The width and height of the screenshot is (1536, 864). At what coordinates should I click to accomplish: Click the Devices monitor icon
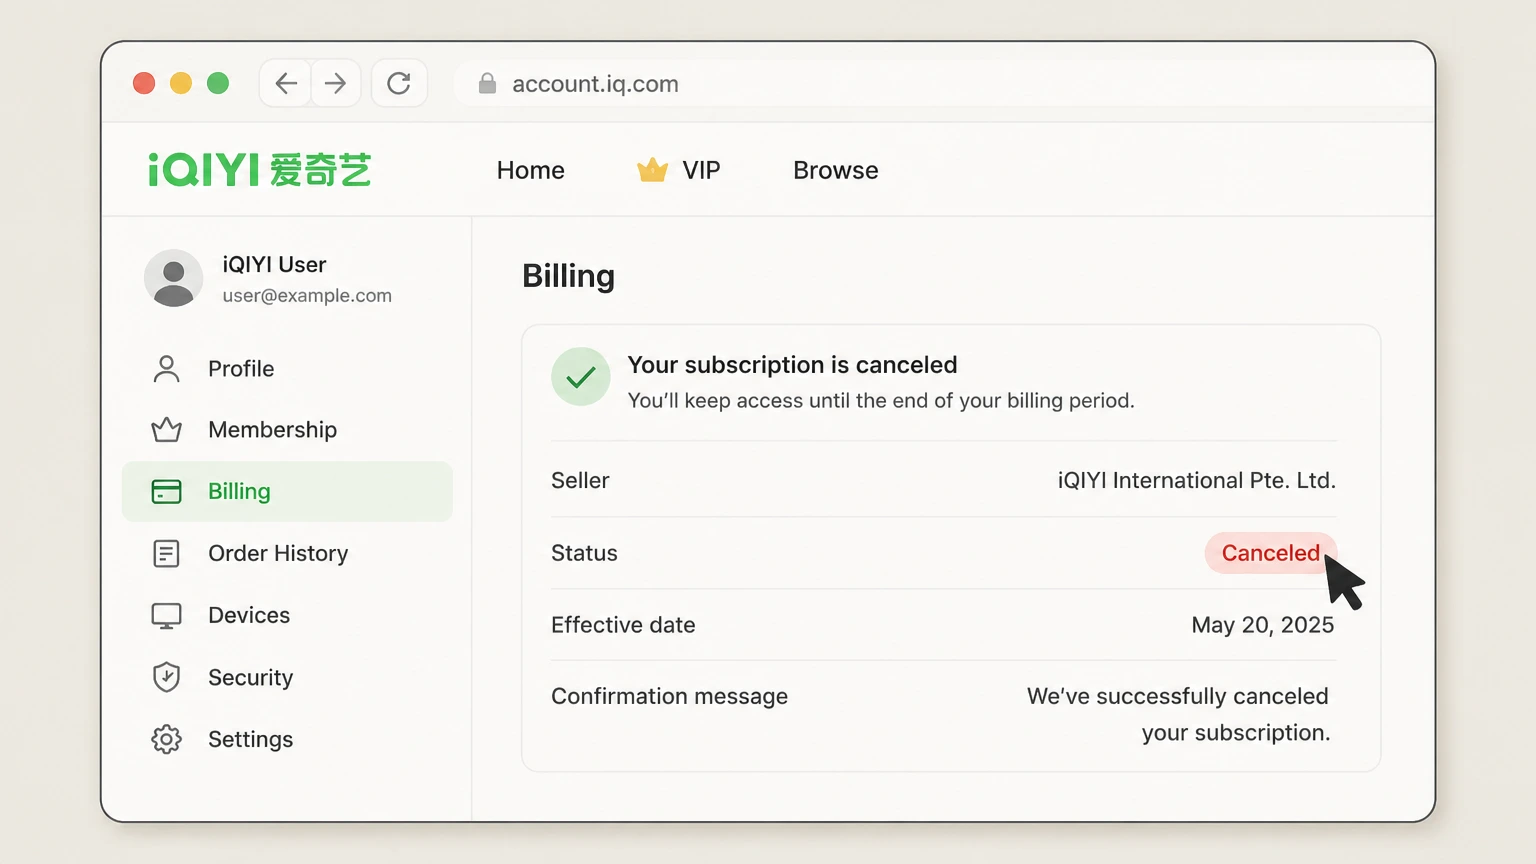tap(166, 616)
